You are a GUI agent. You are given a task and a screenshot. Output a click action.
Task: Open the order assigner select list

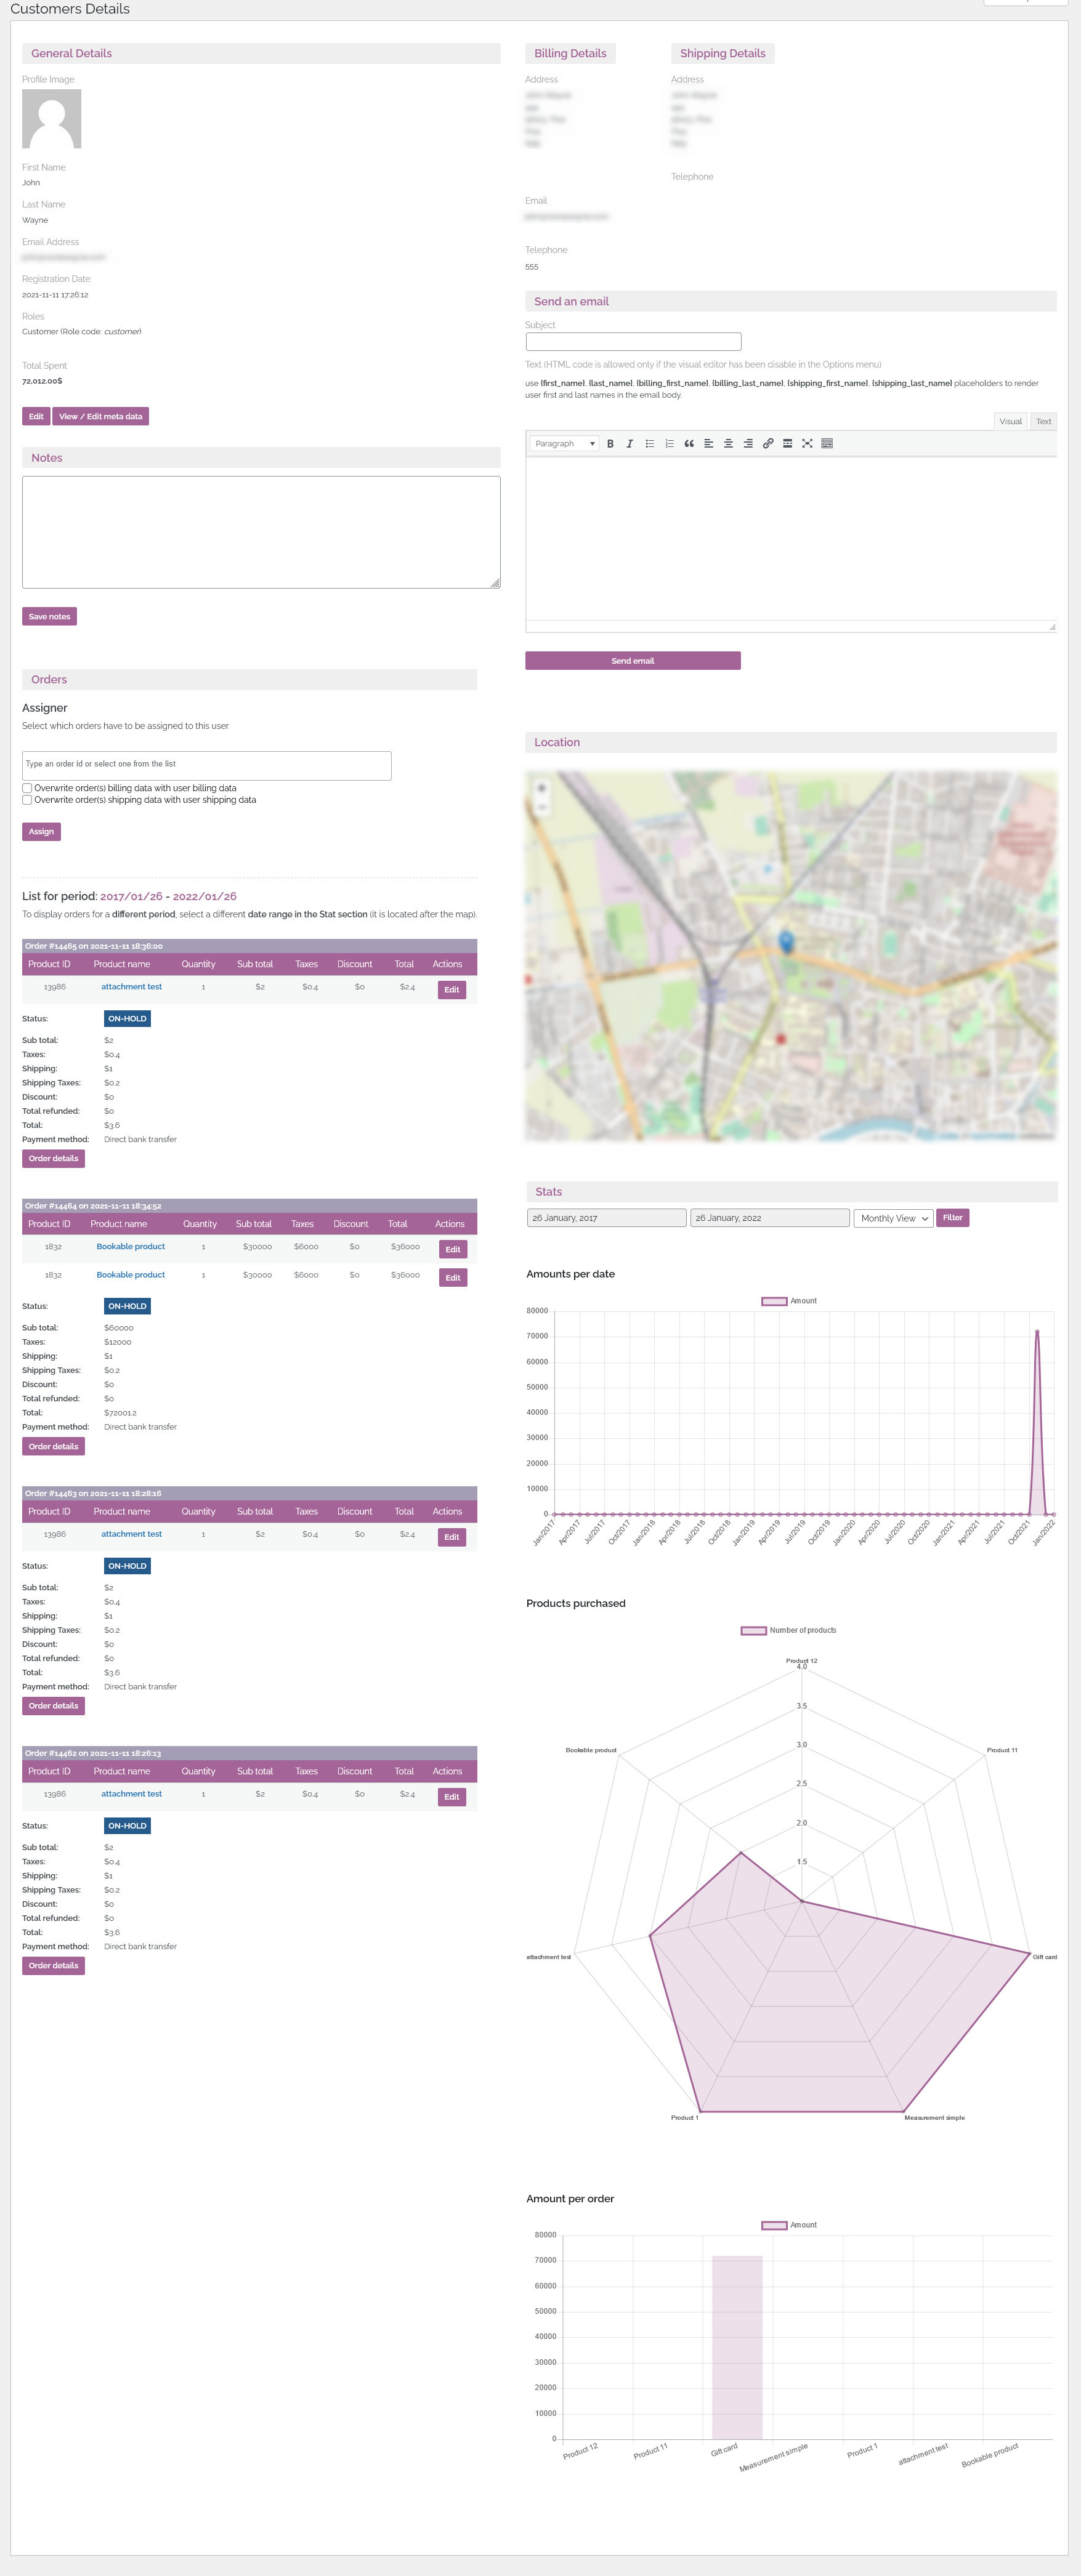206,765
